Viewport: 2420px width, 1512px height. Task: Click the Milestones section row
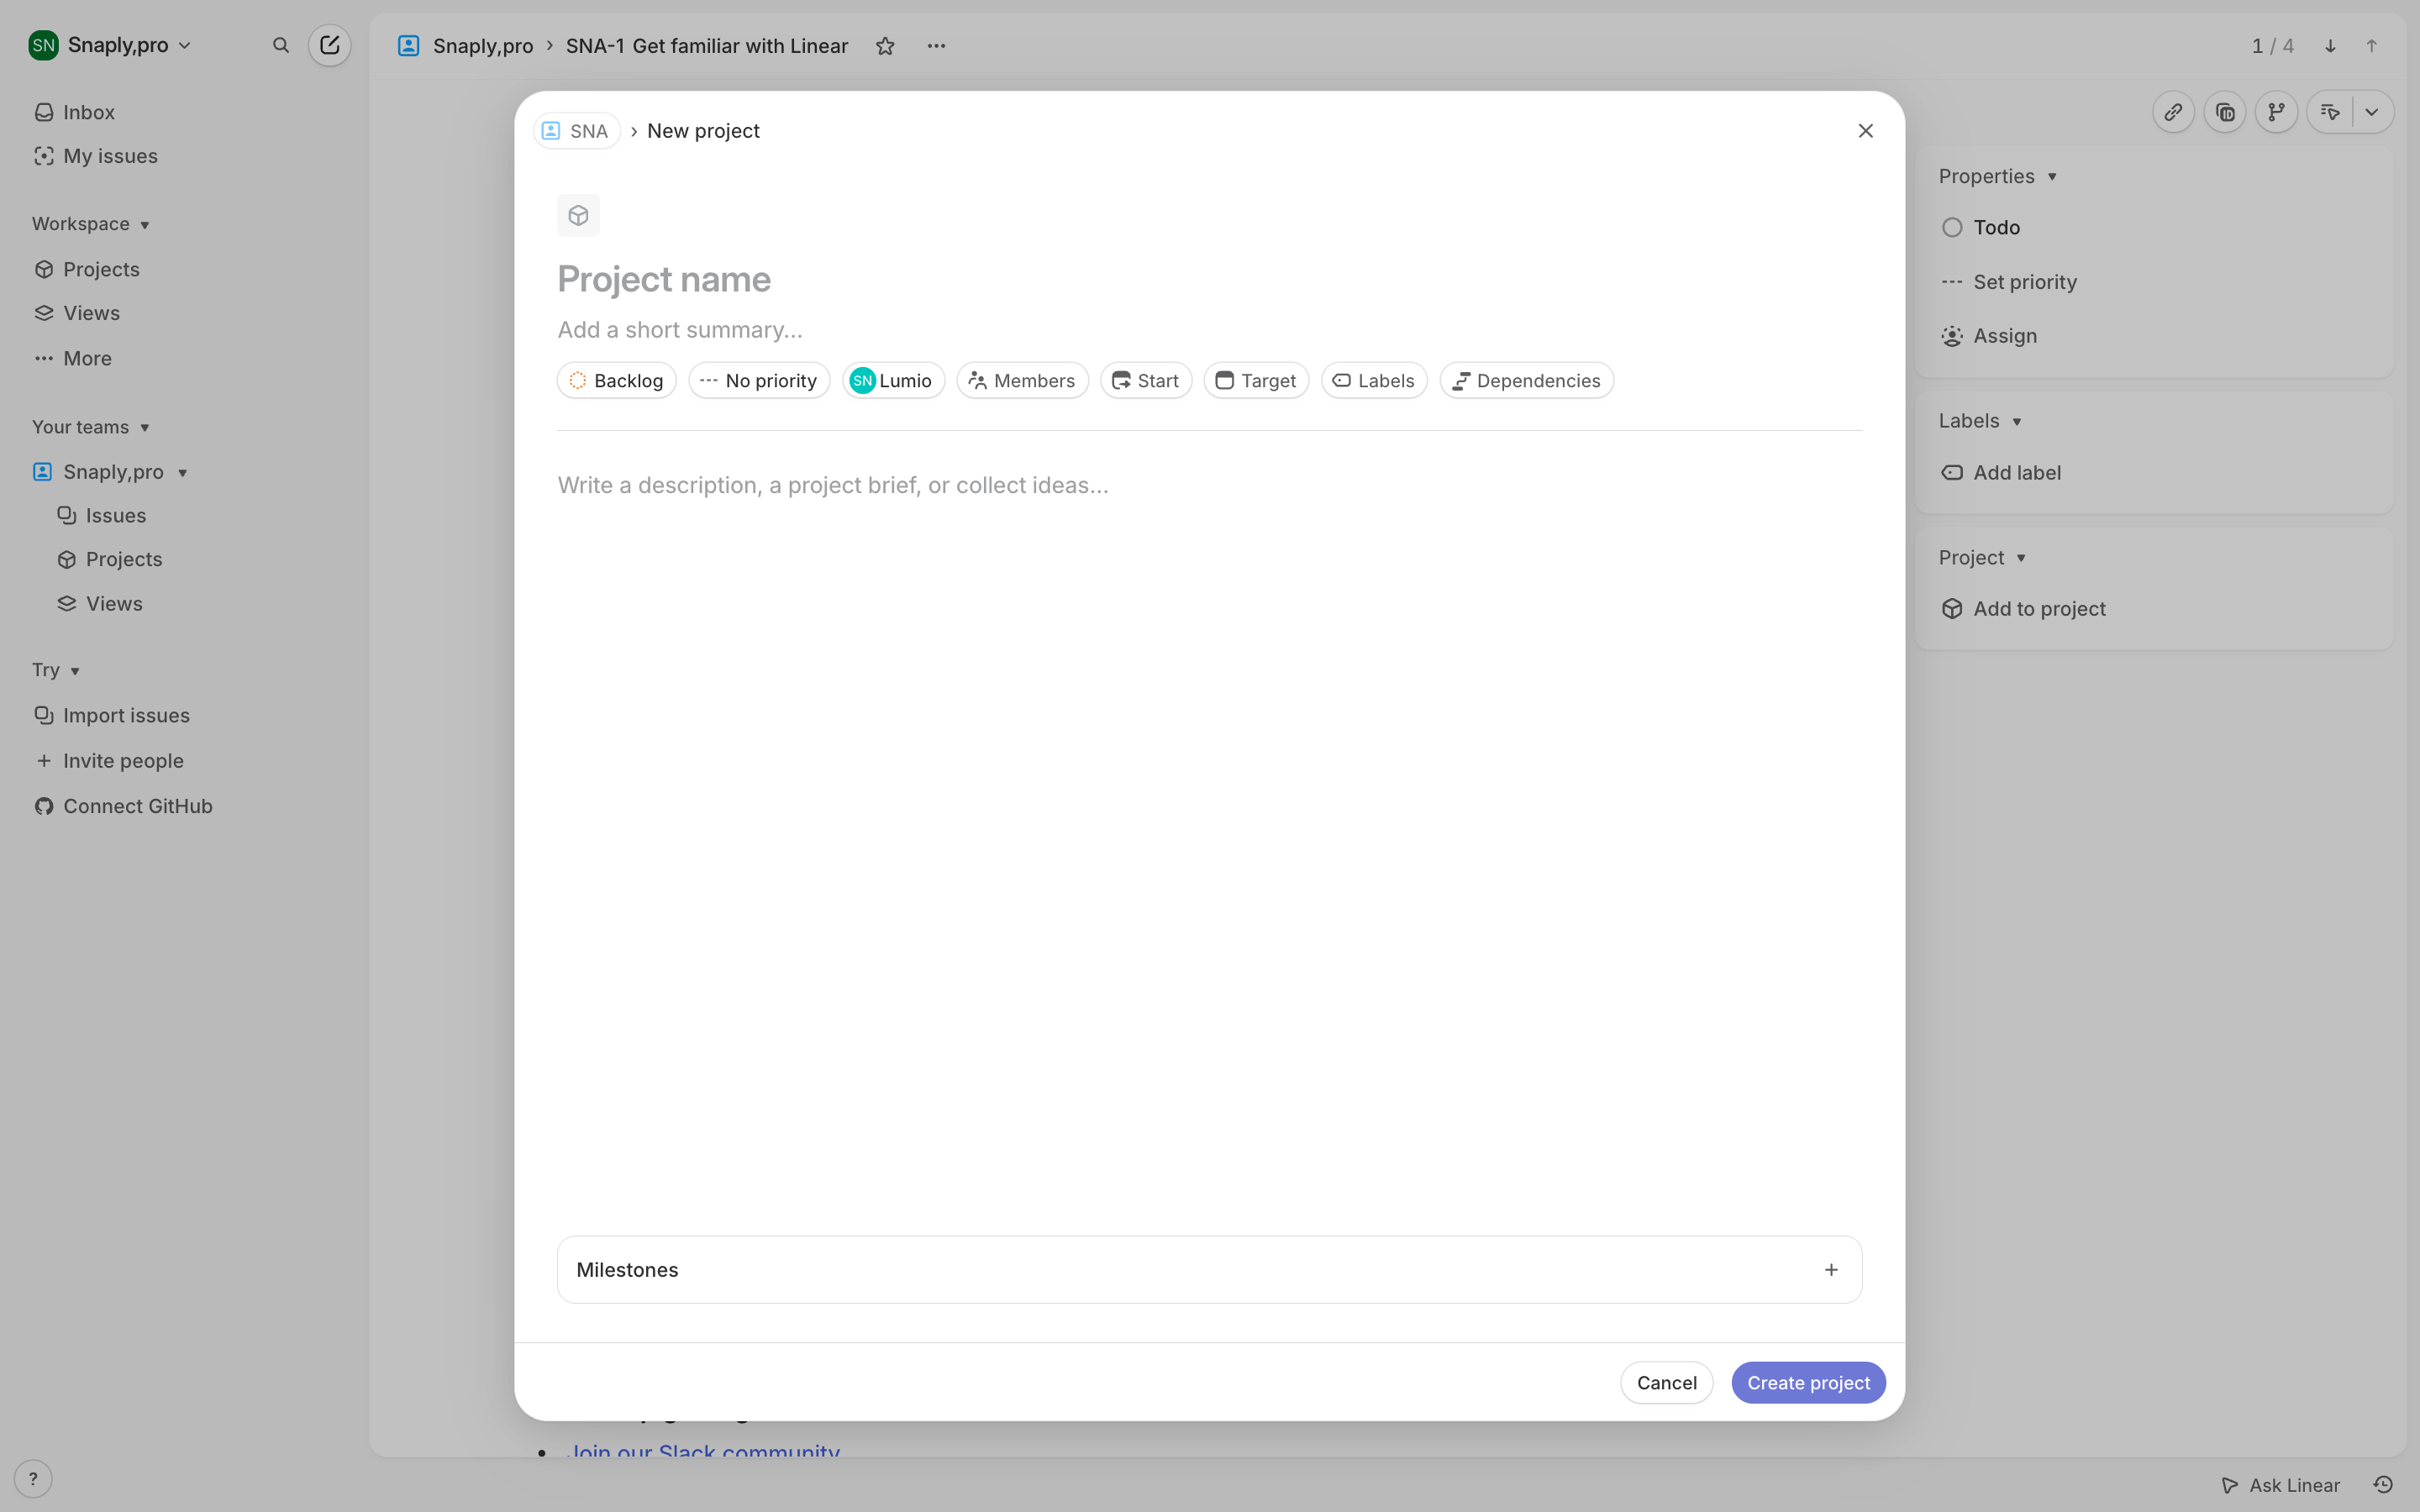click(1209, 1269)
